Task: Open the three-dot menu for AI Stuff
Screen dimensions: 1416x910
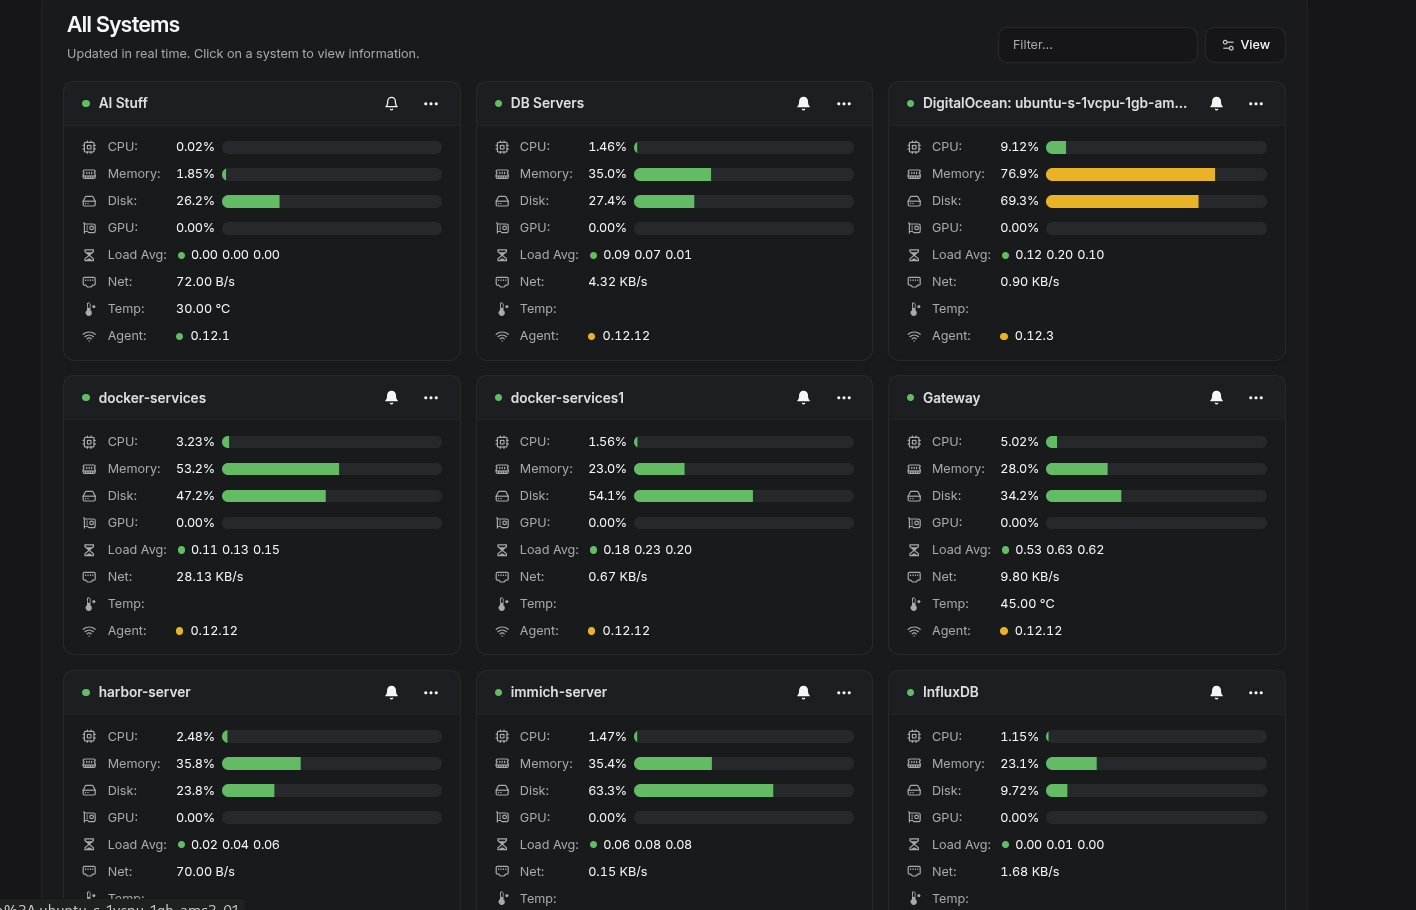Action: point(431,103)
